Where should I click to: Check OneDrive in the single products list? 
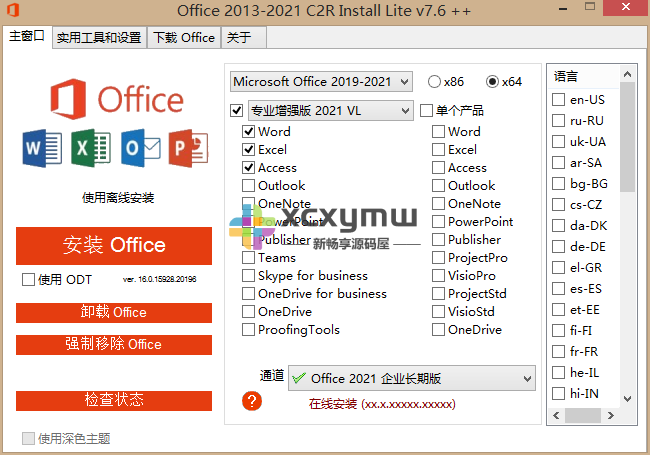pyautogui.click(x=438, y=329)
